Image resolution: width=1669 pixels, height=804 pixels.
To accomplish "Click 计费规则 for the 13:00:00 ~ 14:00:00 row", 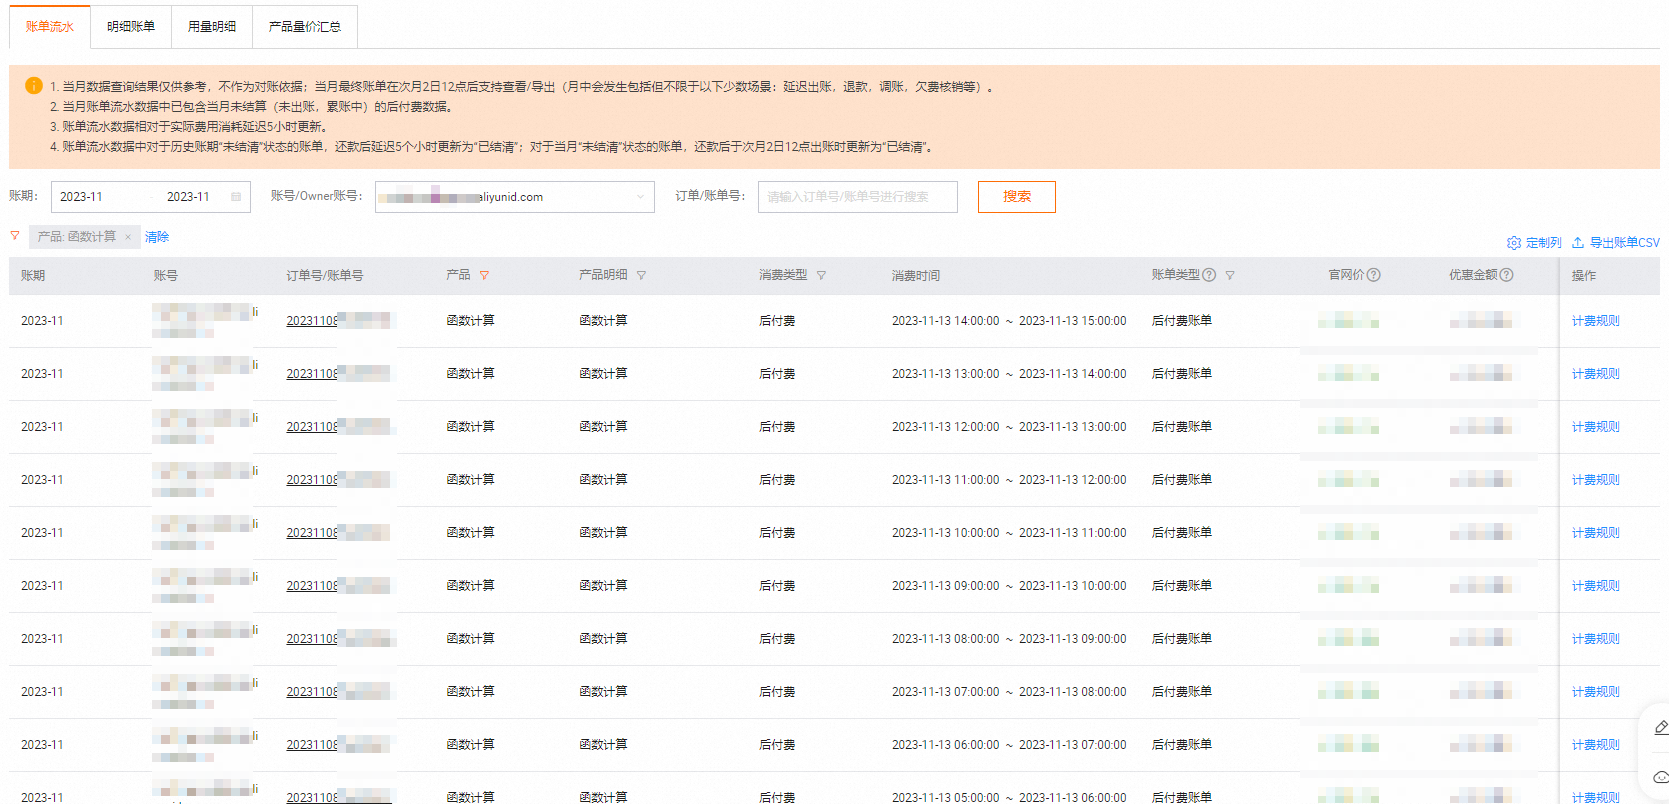I will tap(1595, 374).
